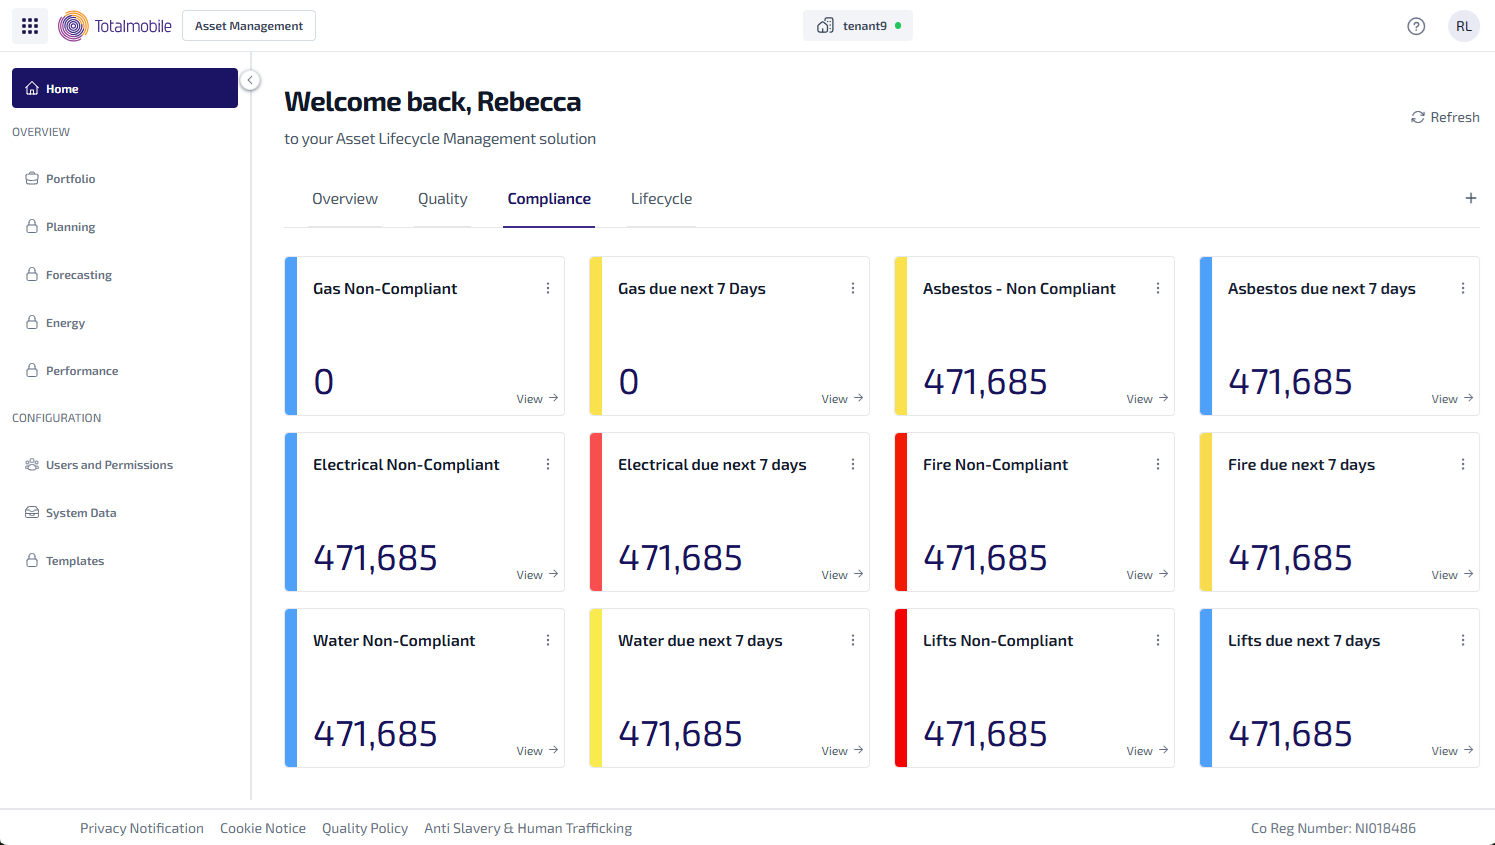The height and width of the screenshot is (845, 1495).
Task: Click View on Water due next 7 days
Action: pyautogui.click(x=842, y=751)
